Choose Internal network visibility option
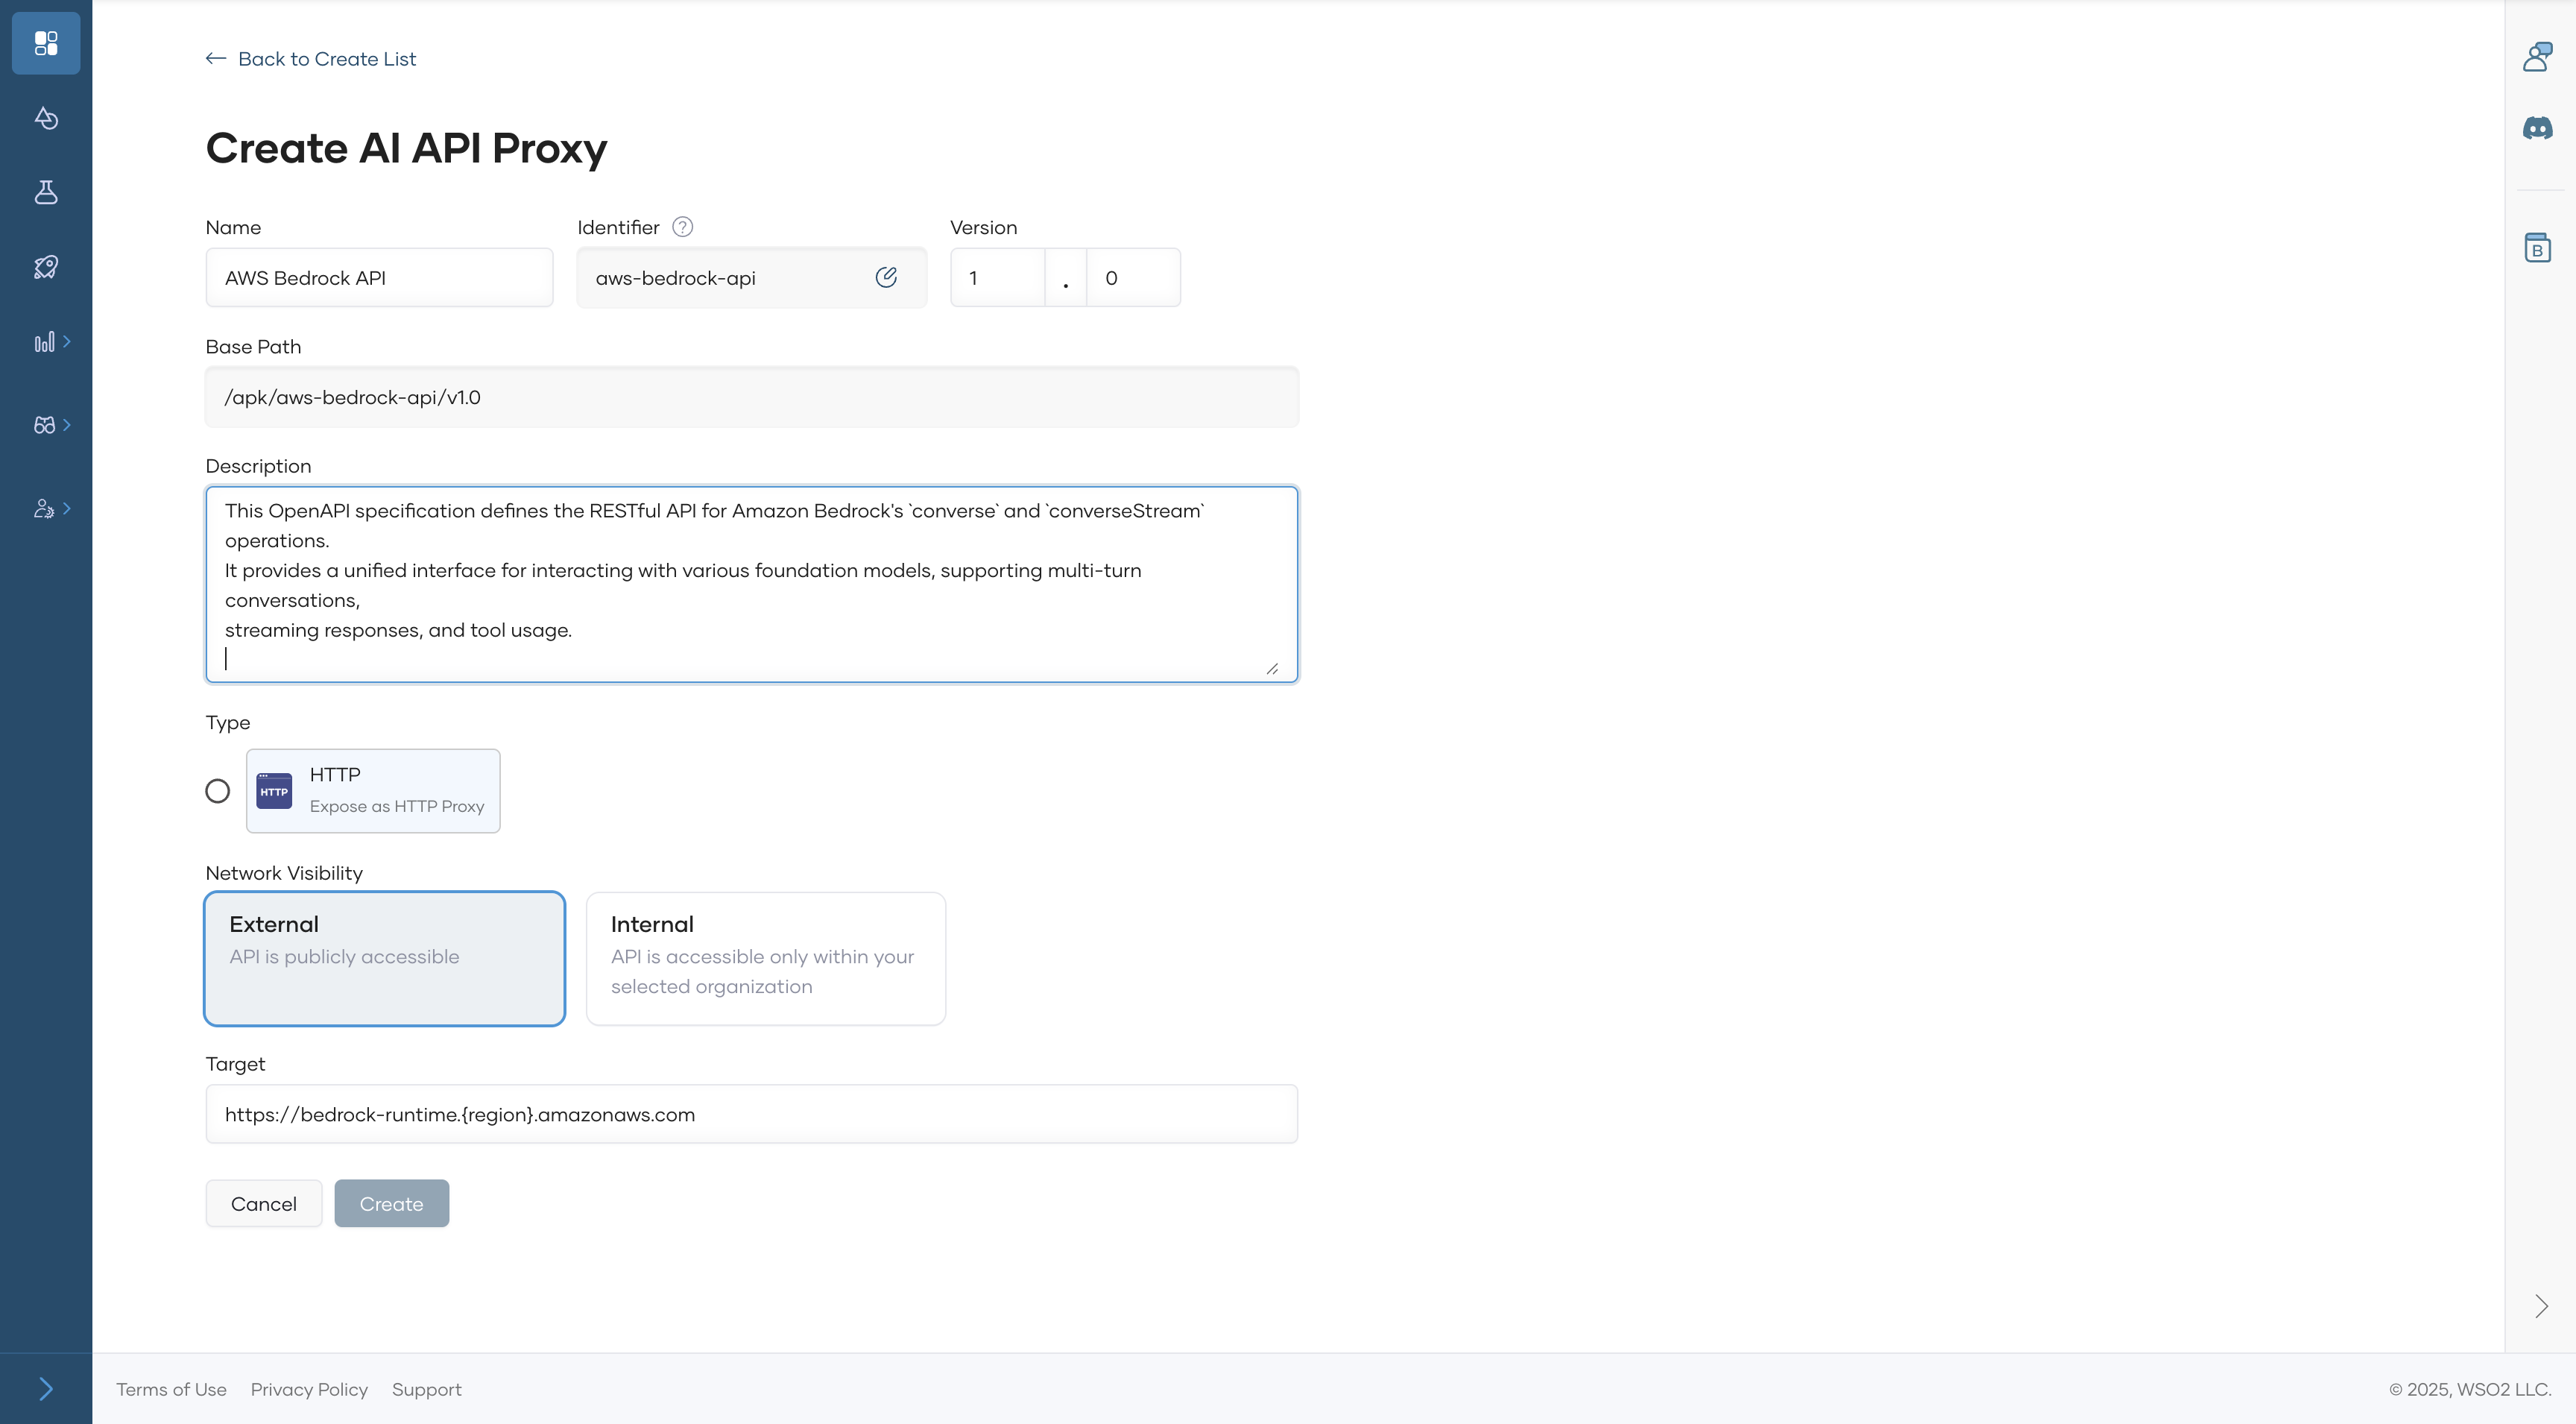This screenshot has height=1424, width=2576. point(765,958)
